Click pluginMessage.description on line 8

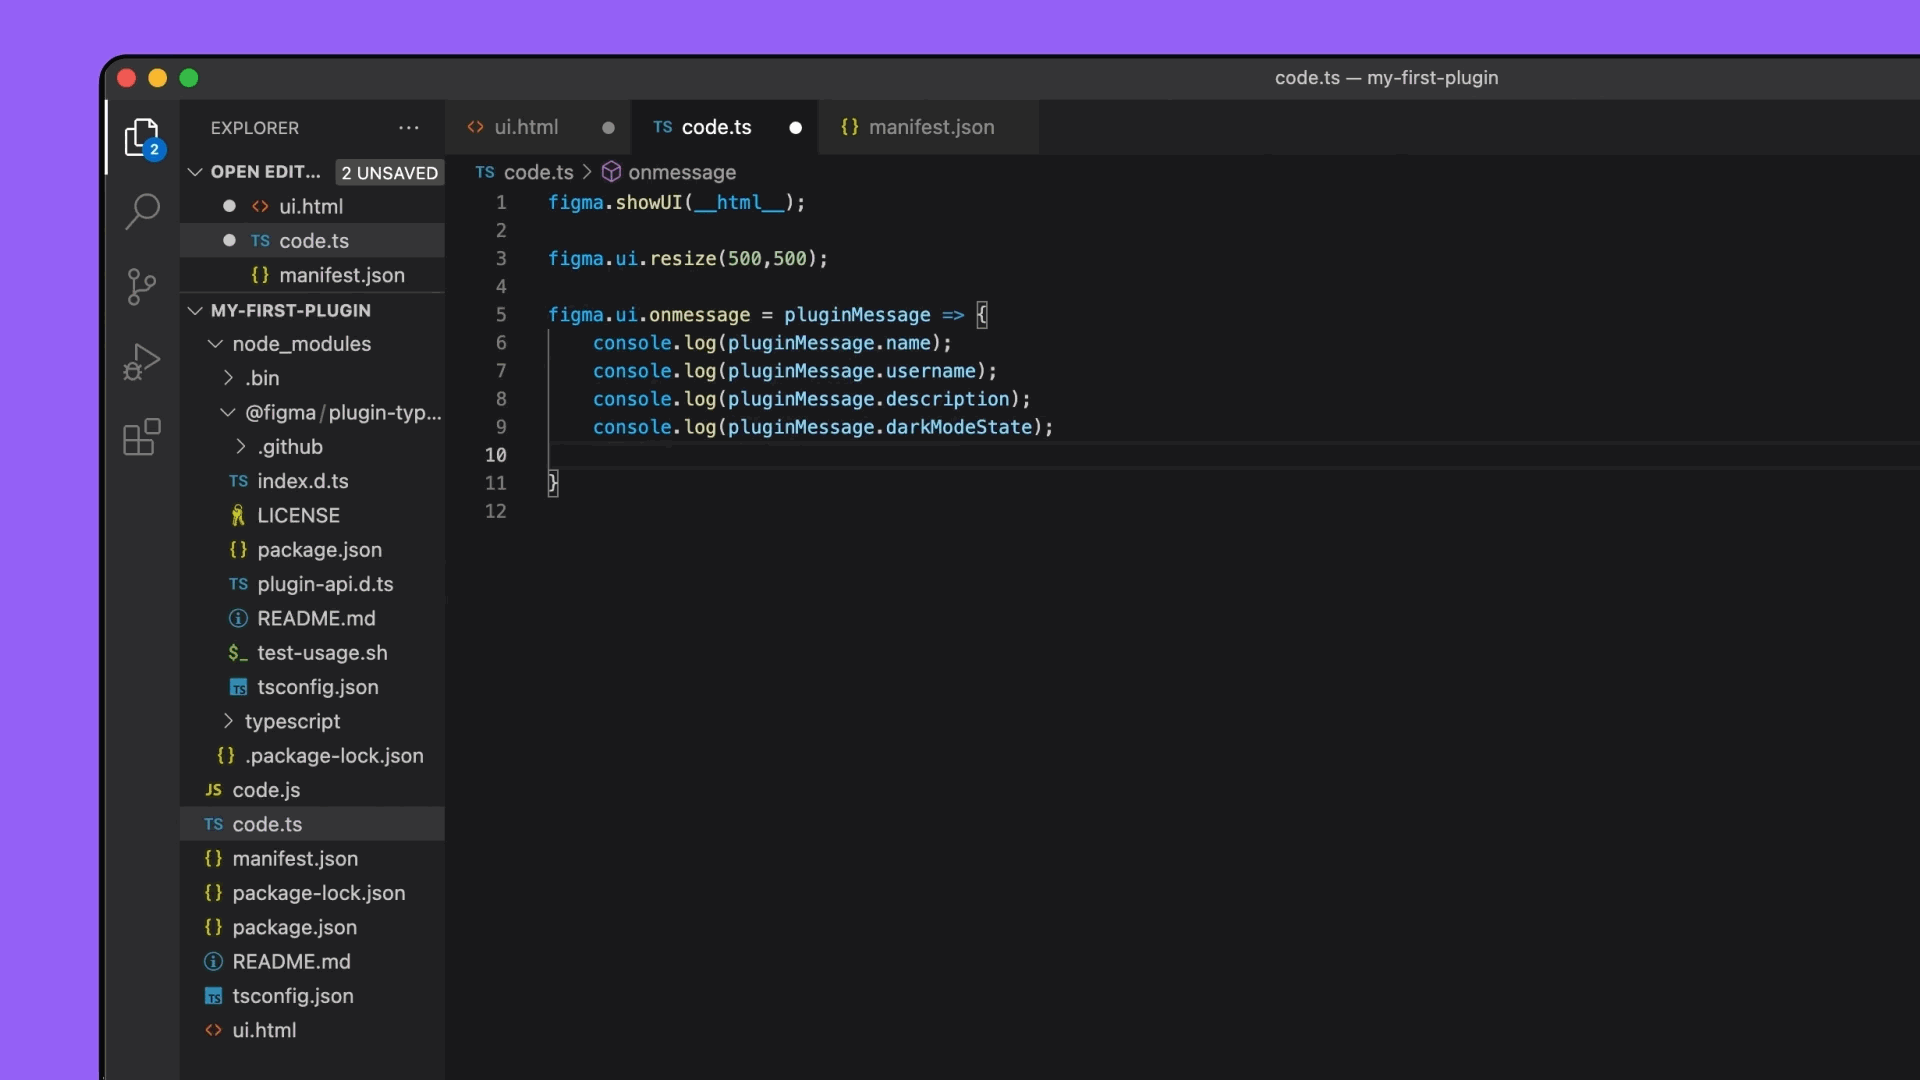pyautogui.click(x=868, y=399)
